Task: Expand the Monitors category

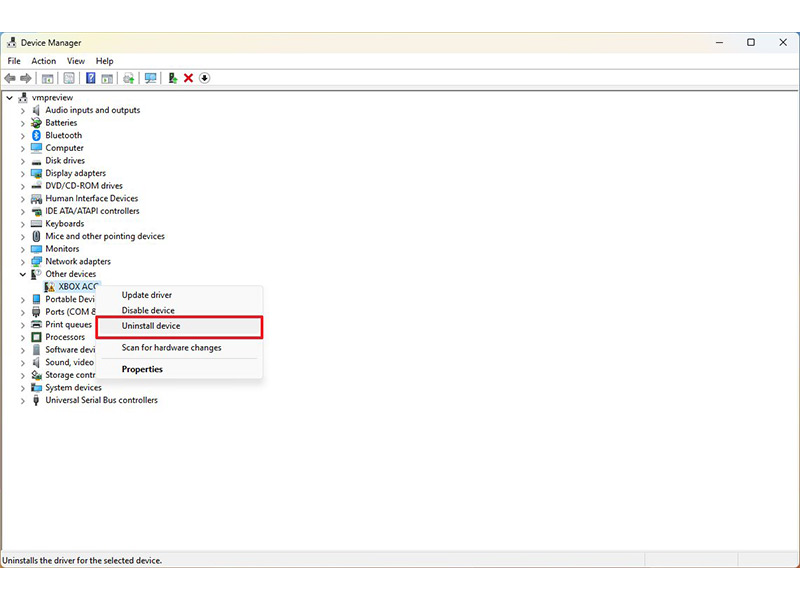Action: pos(22,249)
